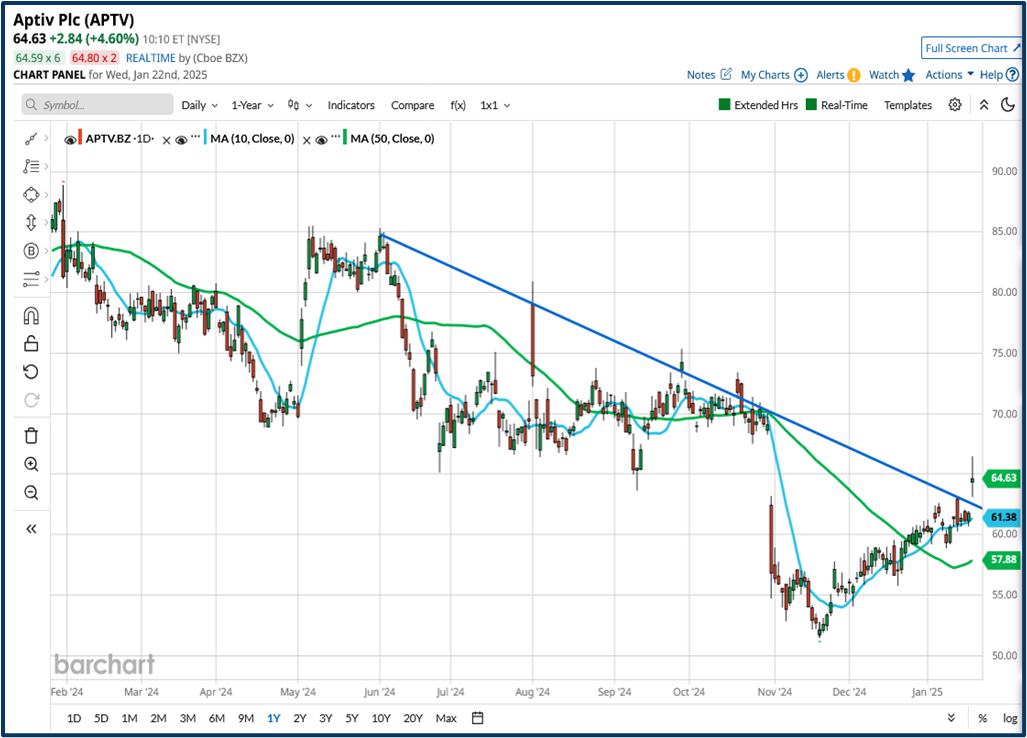The image size is (1027, 738).
Task: Open the Daily frequency dropdown
Action: point(200,105)
